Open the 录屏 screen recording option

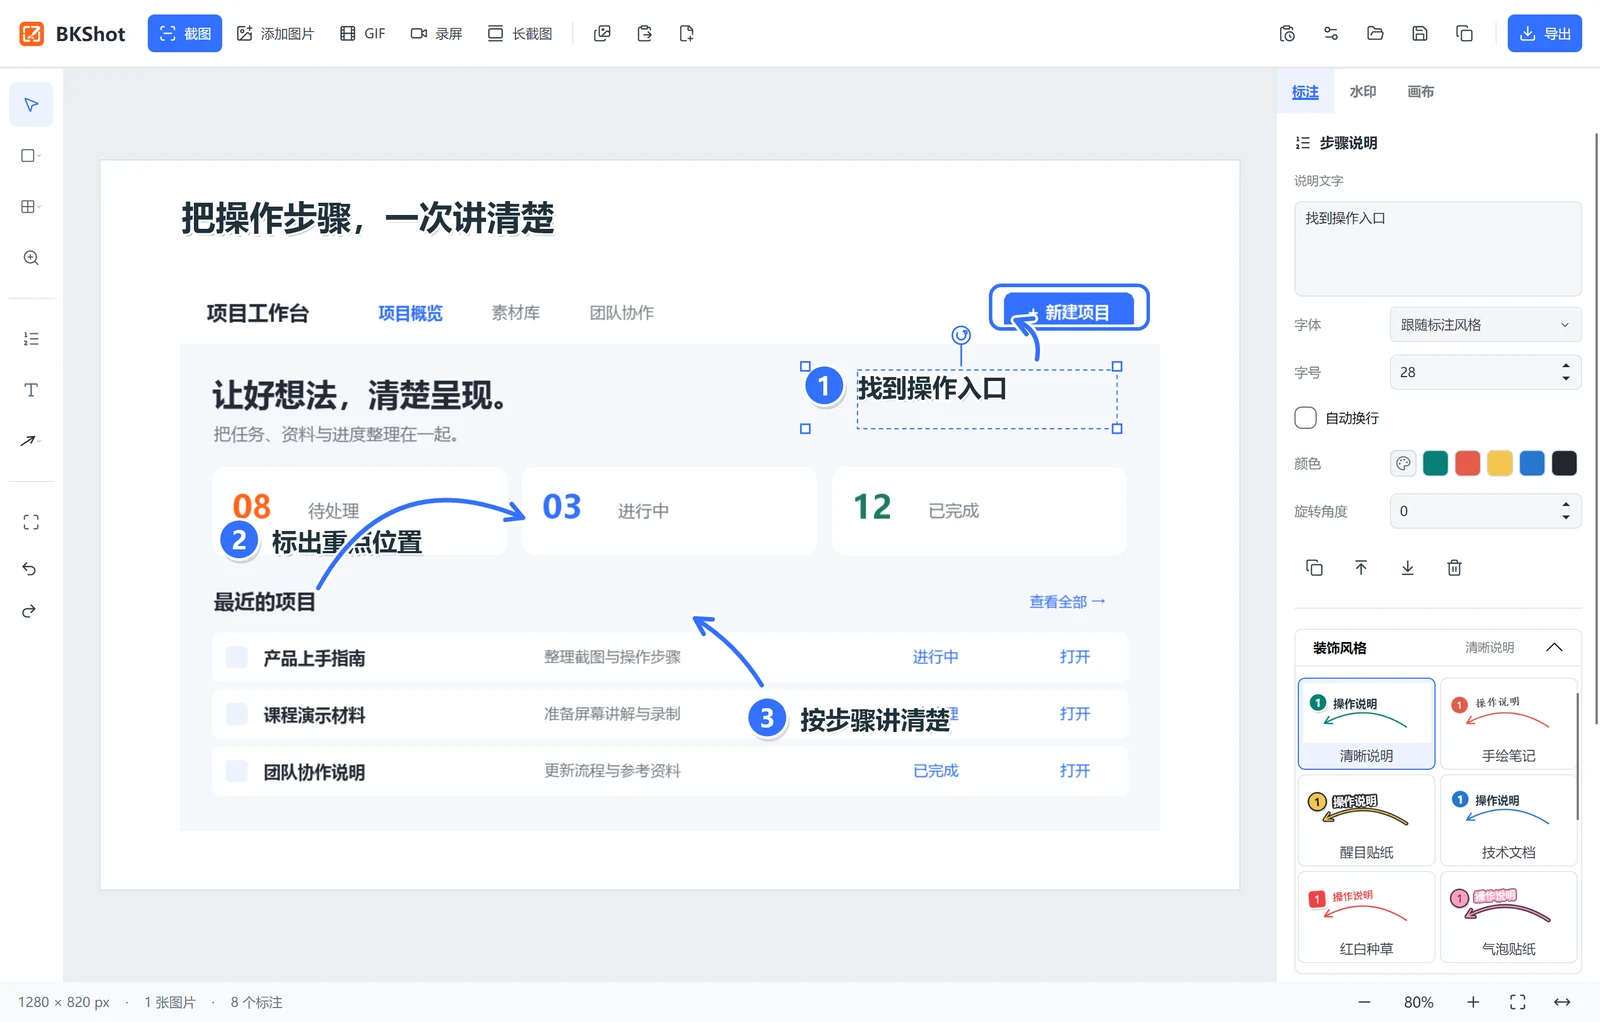pyautogui.click(x=437, y=33)
